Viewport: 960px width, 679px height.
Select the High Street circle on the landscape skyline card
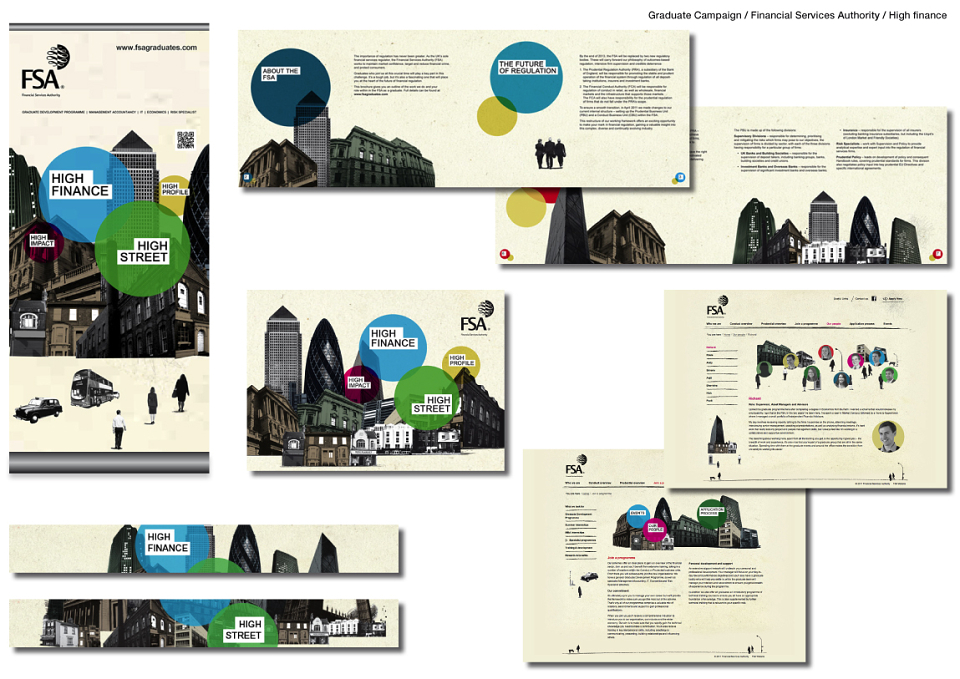pos(427,399)
